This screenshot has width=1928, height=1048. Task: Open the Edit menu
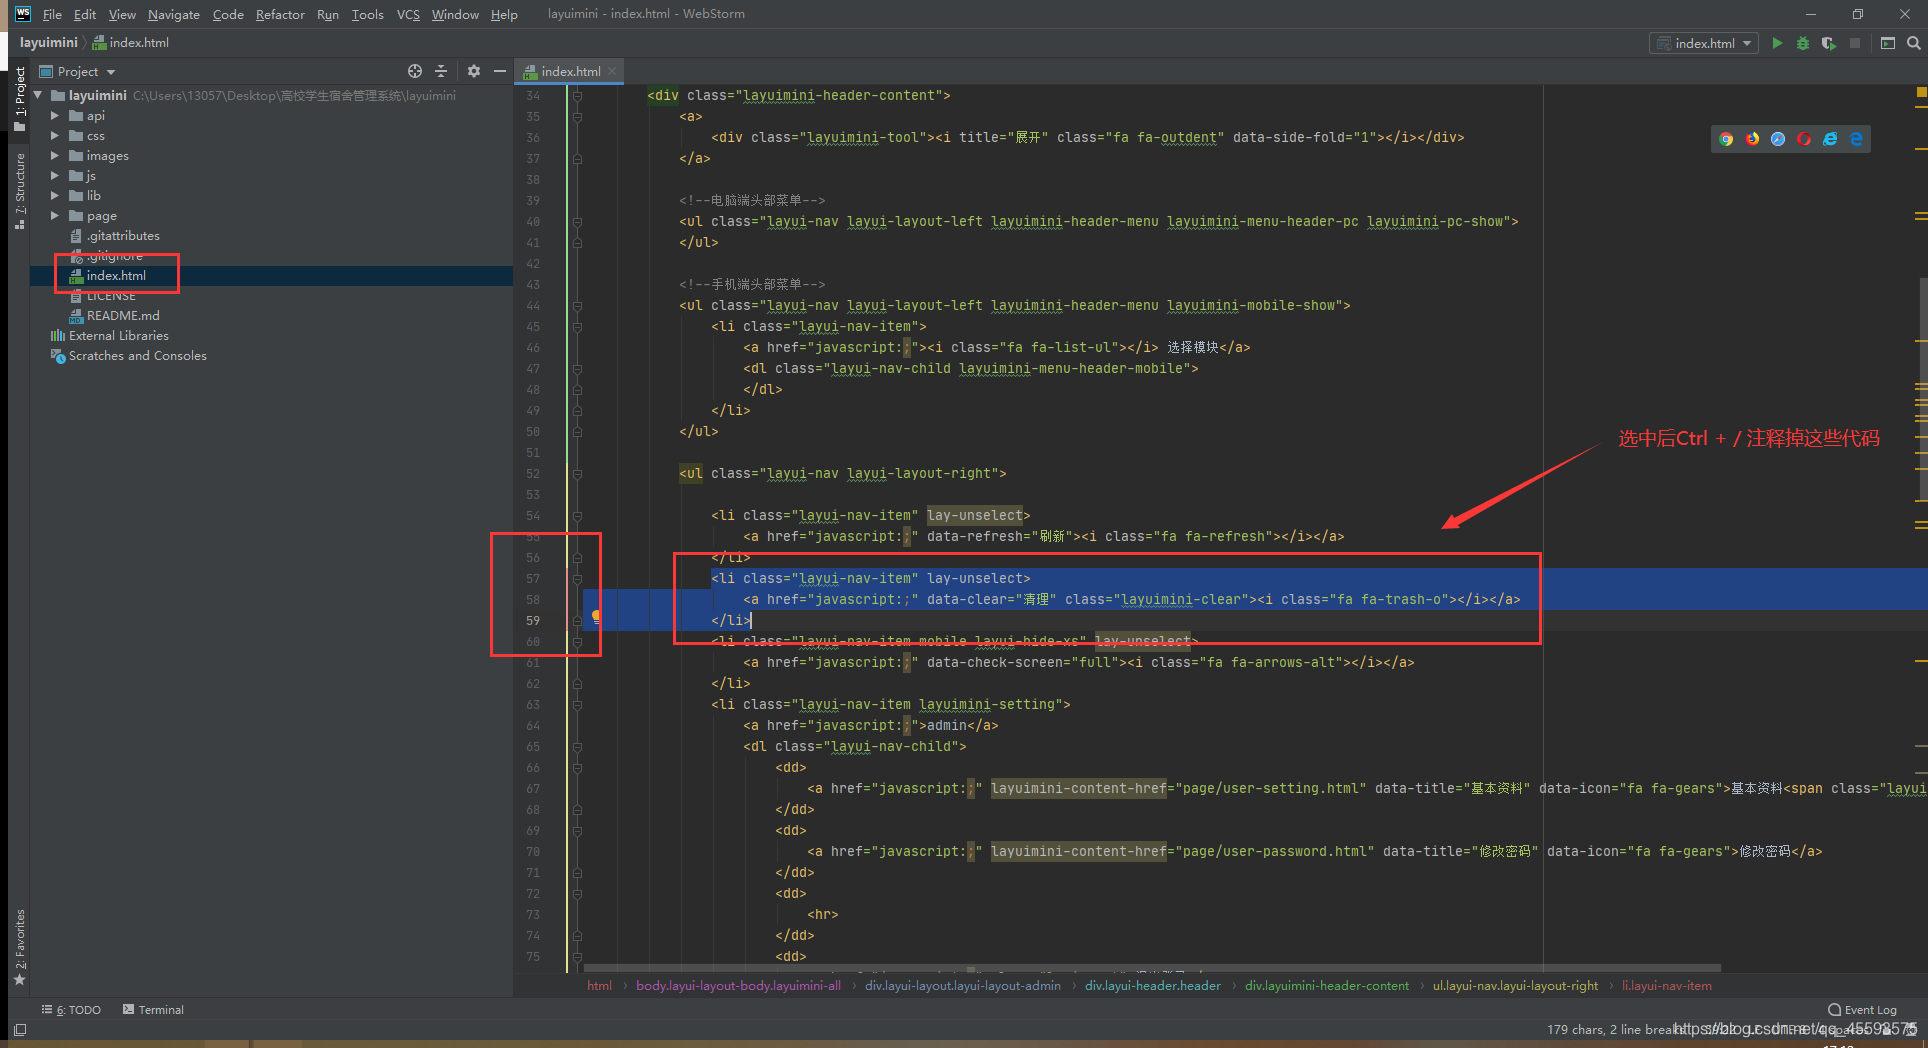pos(85,14)
